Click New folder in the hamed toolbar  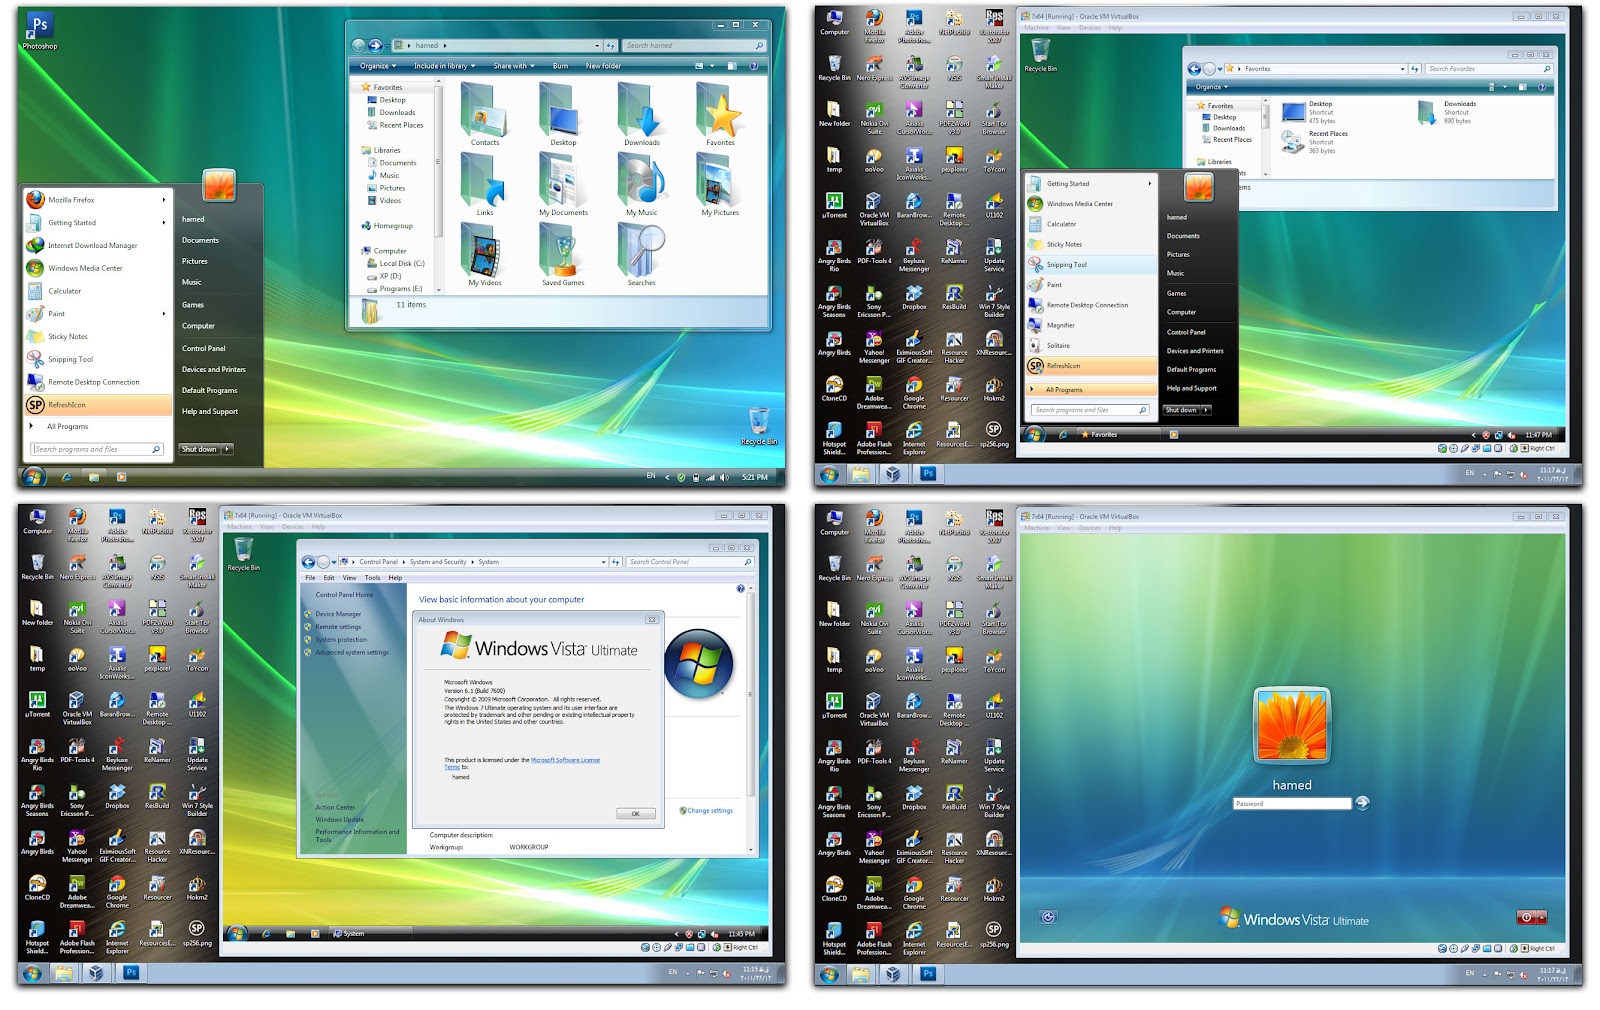[x=603, y=66]
